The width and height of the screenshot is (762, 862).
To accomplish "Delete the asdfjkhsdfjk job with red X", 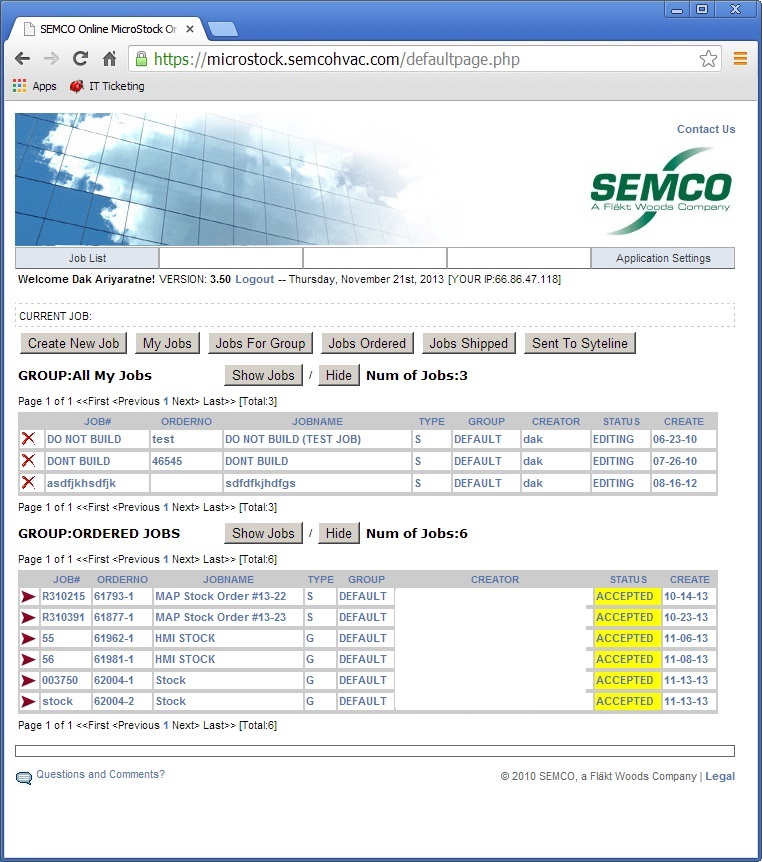I will pyautogui.click(x=28, y=483).
